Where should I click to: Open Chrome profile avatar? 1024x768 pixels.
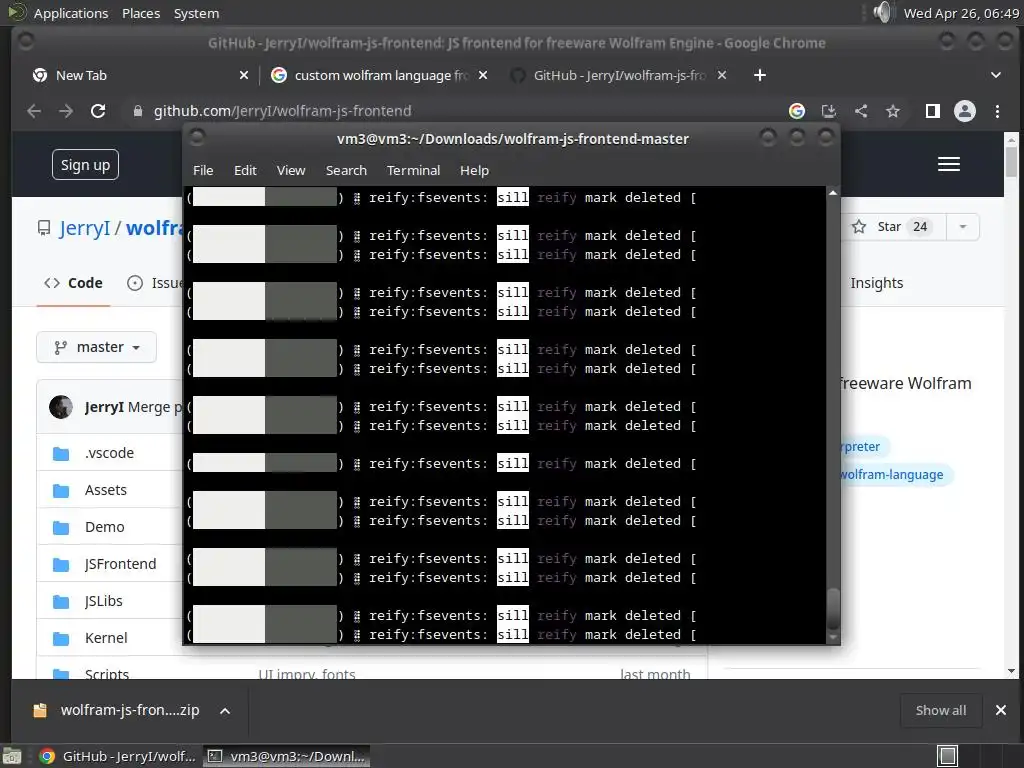pyautogui.click(x=965, y=111)
